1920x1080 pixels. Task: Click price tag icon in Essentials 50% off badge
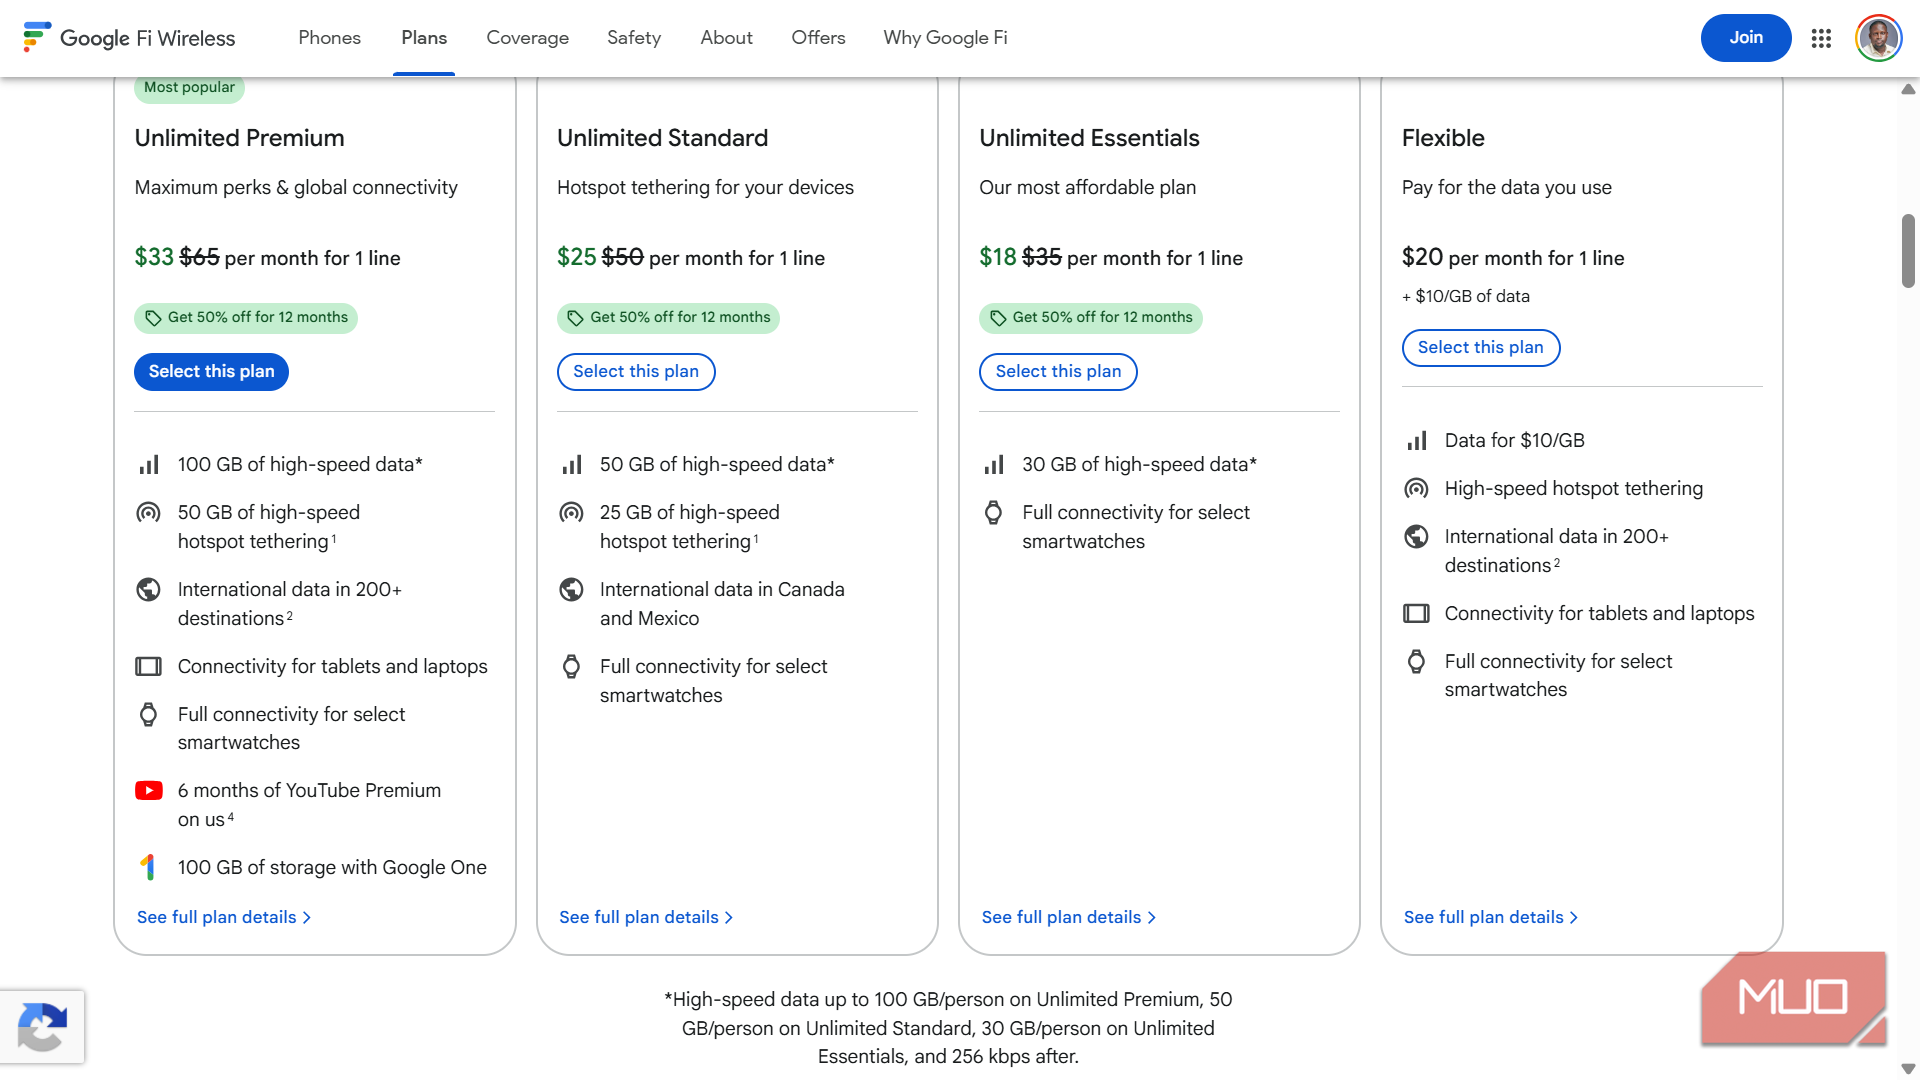[998, 318]
